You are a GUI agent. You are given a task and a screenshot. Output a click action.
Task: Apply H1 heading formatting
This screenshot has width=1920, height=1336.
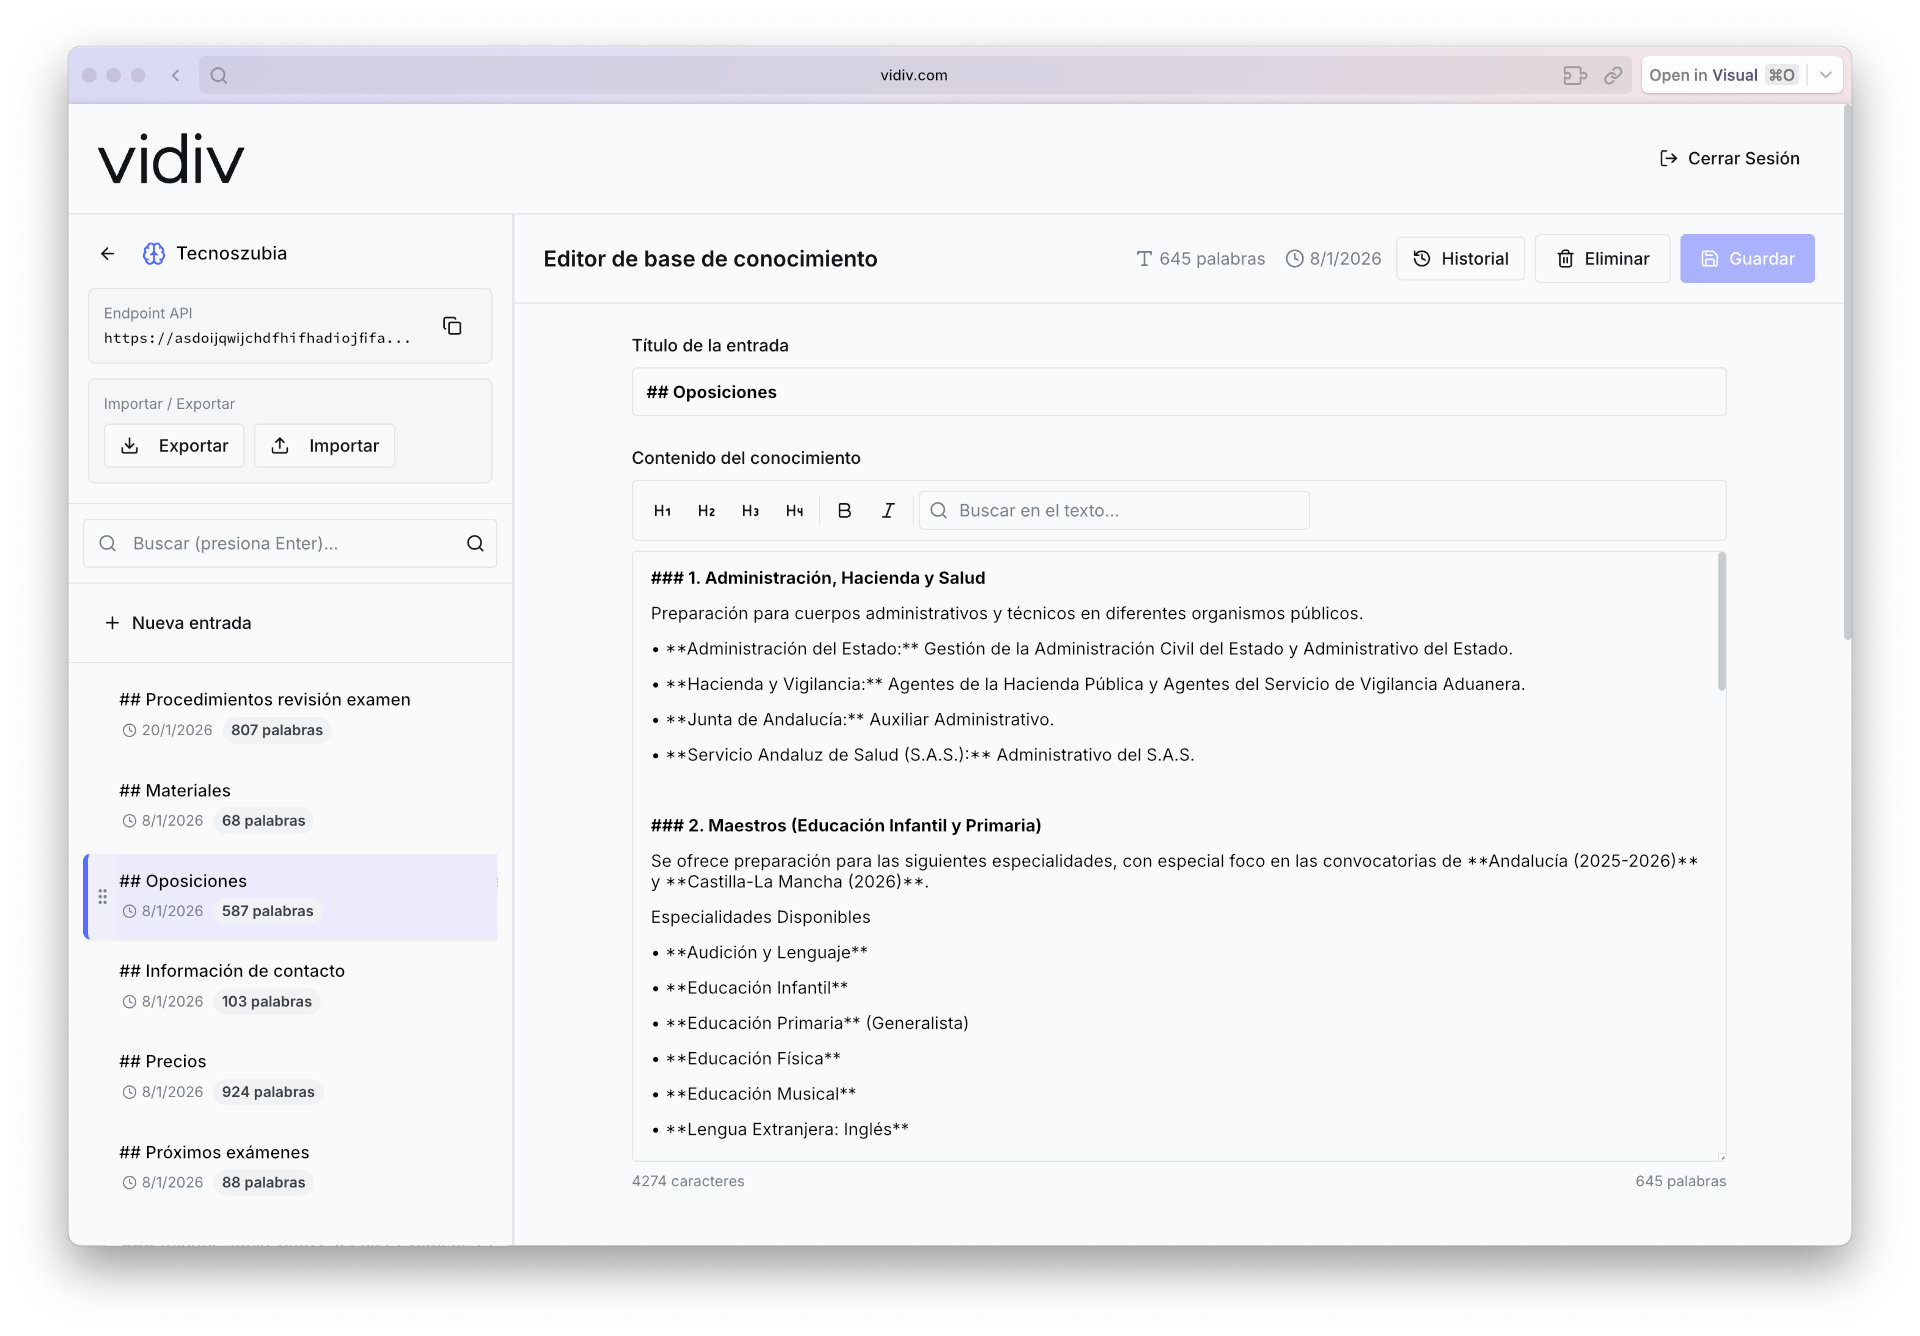pyautogui.click(x=662, y=510)
